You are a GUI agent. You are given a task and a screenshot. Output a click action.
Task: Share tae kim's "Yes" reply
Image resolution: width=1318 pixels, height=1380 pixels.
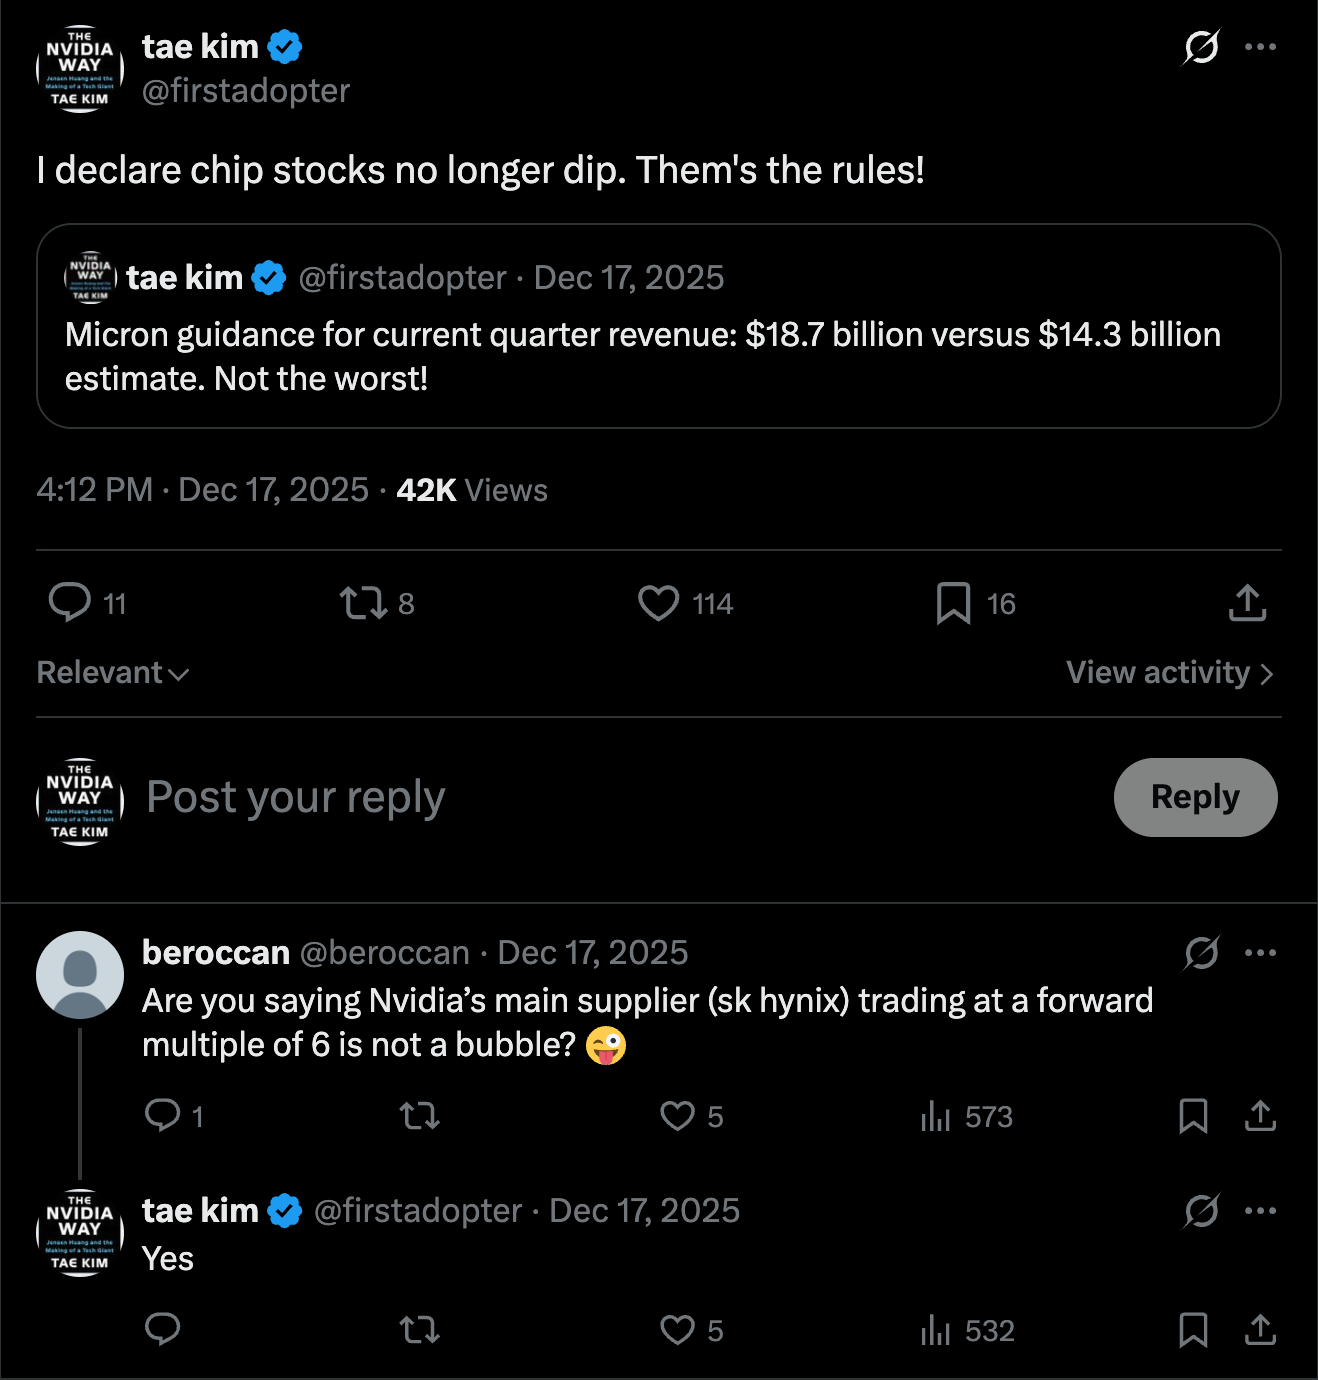point(1260,1330)
